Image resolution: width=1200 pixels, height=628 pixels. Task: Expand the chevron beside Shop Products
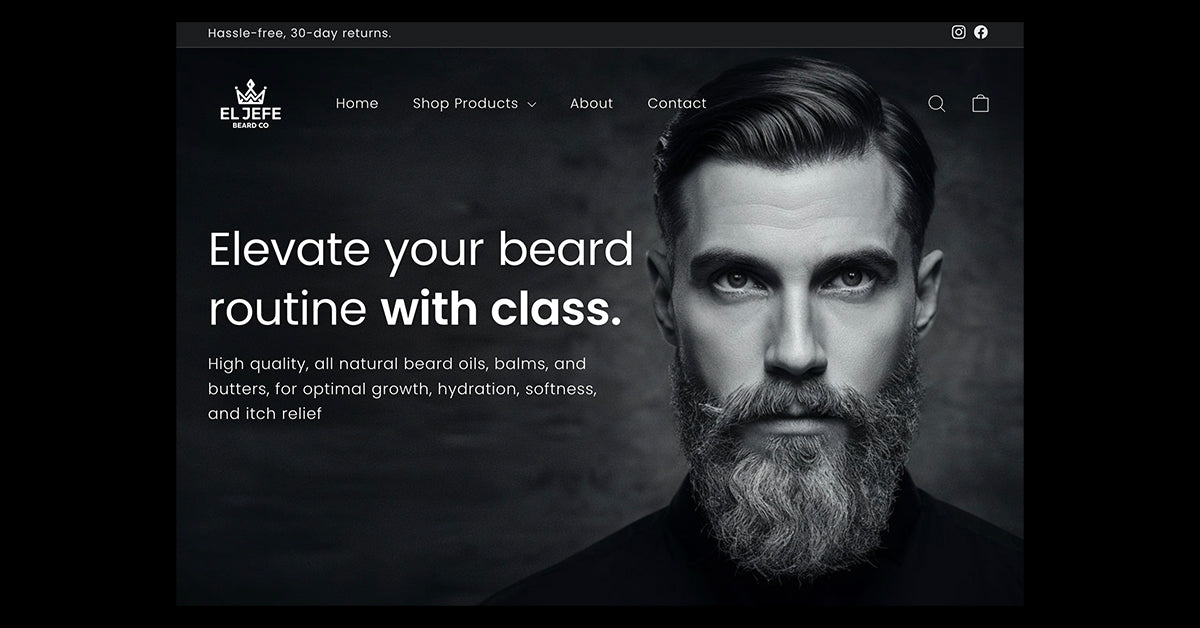532,104
